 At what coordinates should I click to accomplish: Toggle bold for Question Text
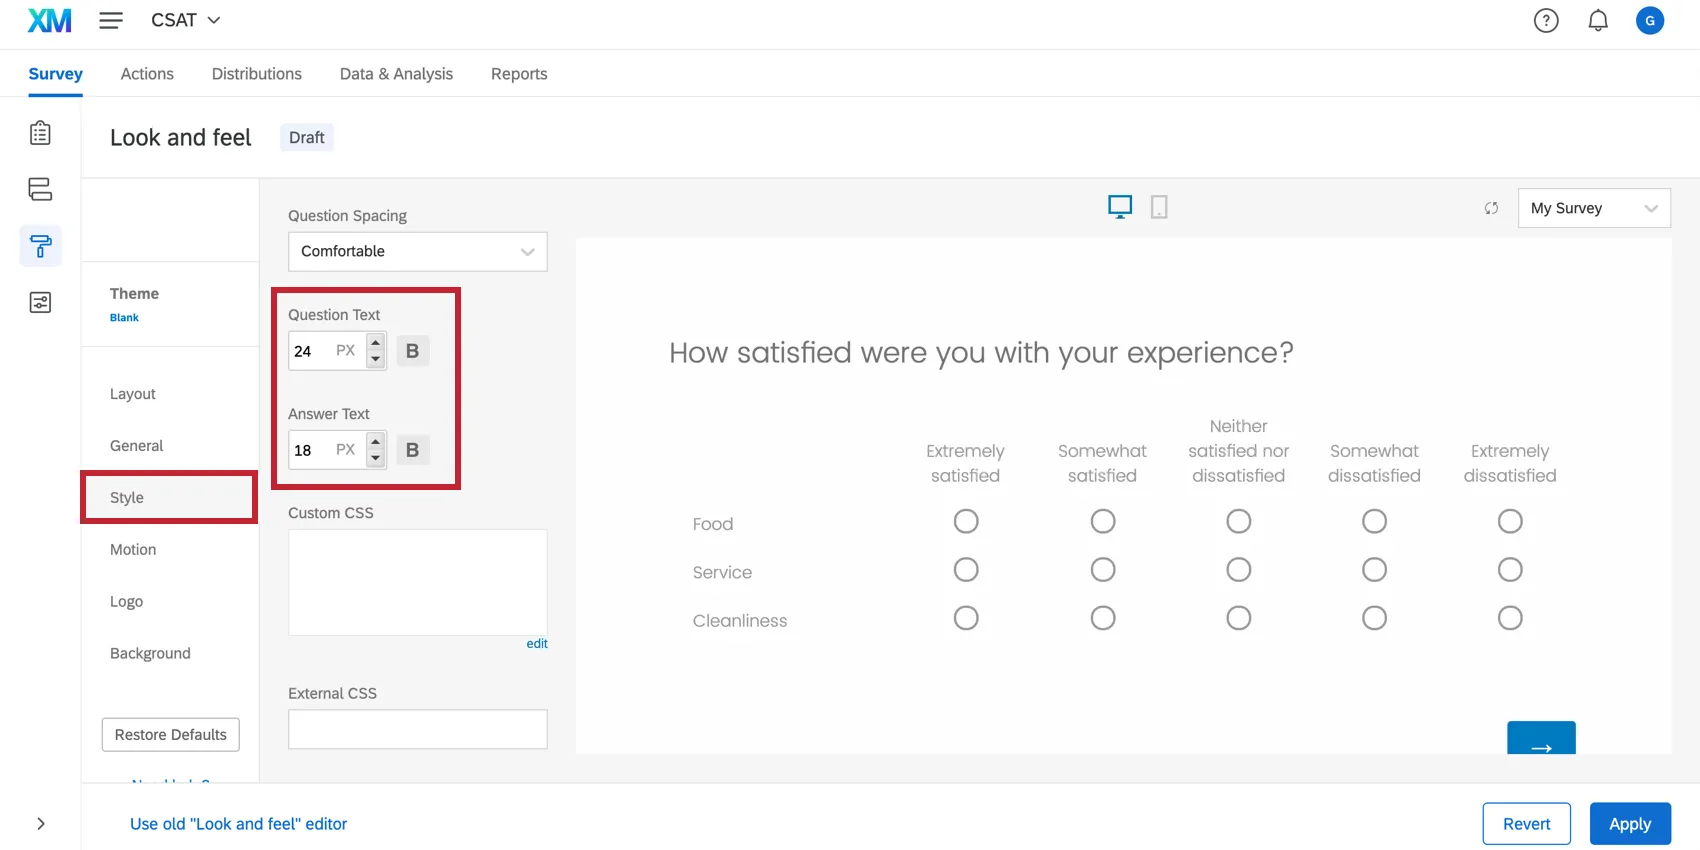412,351
